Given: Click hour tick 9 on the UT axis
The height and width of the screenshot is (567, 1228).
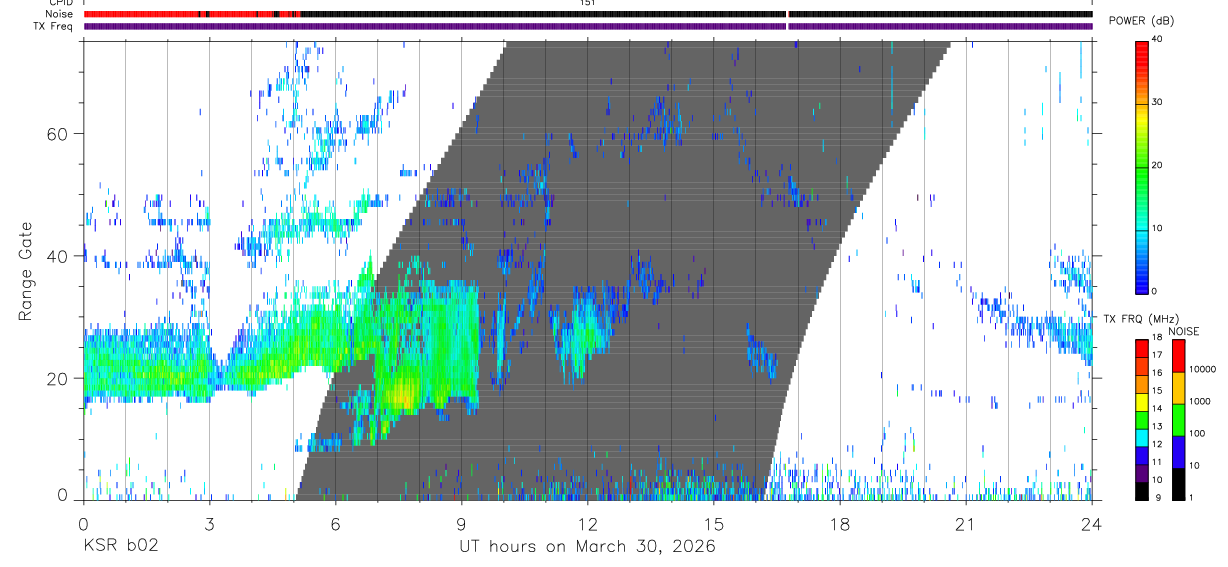Looking at the screenshot, I should 462,524.
